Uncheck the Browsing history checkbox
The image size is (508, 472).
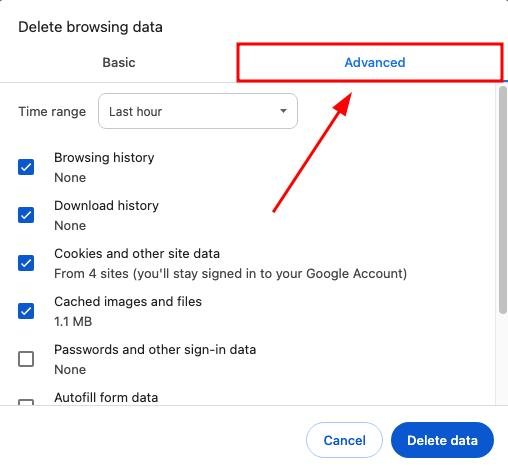pos(26,167)
